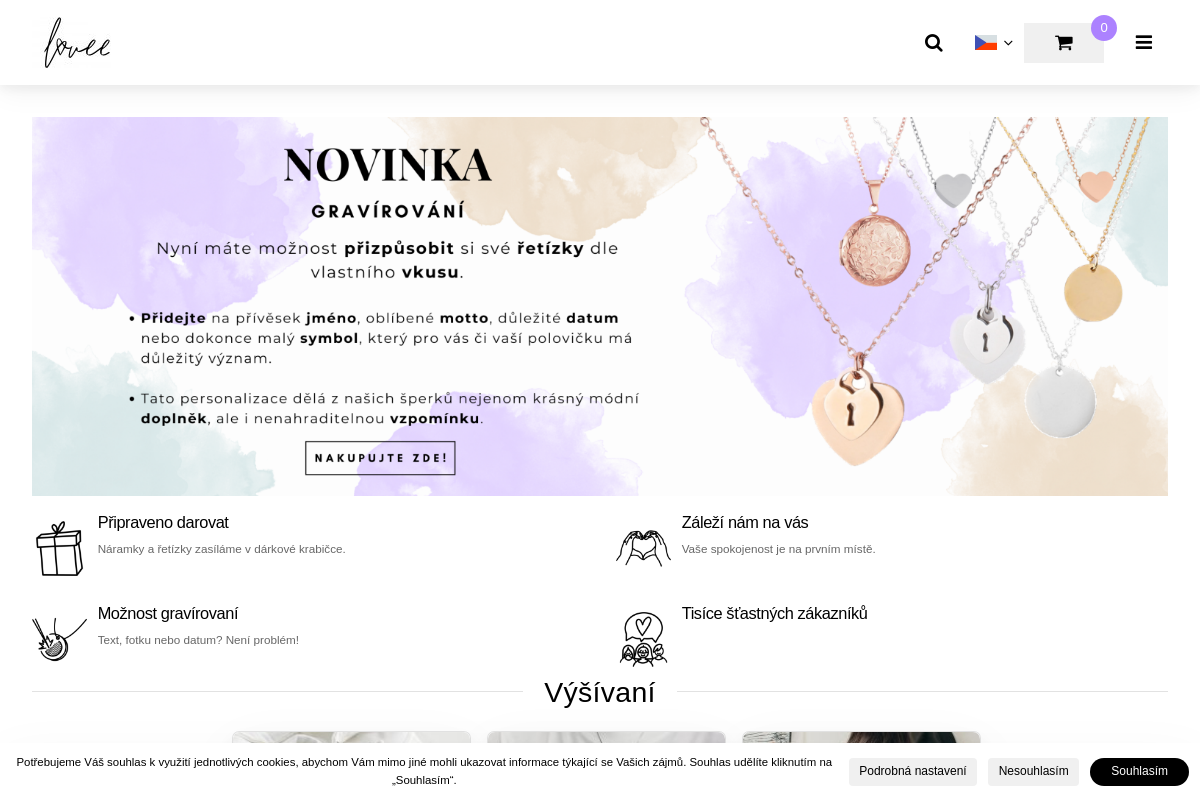Click the cart item count badge
The width and height of the screenshot is (1200, 800).
1104,28
